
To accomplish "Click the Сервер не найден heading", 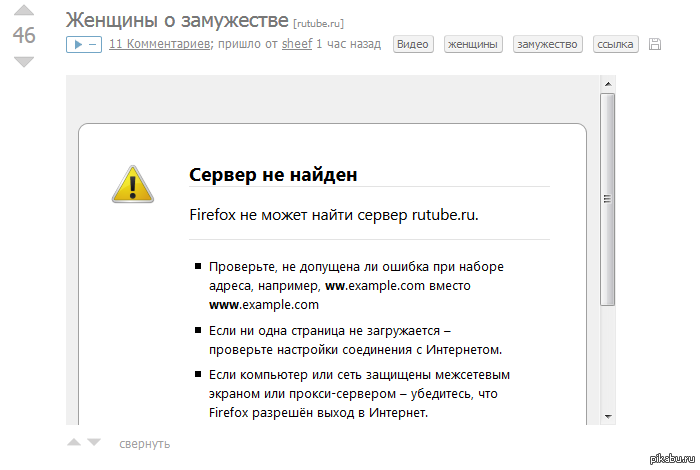I will point(273,175).
